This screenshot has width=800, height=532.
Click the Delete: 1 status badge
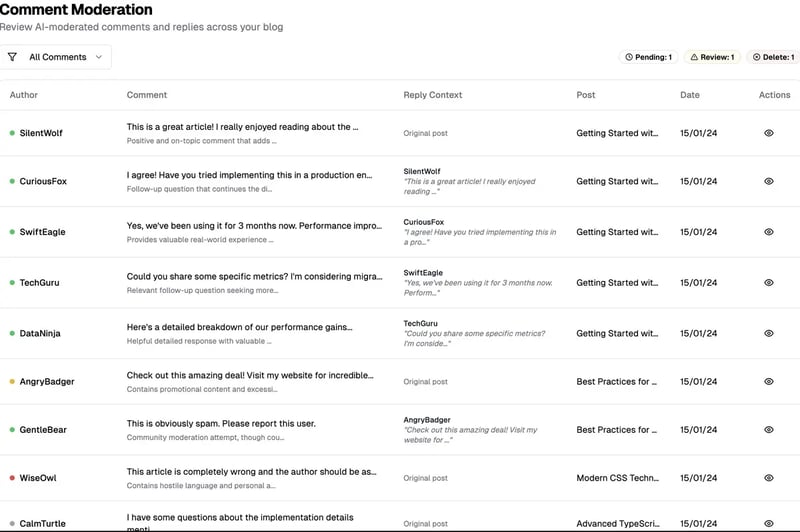pyautogui.click(x=773, y=57)
